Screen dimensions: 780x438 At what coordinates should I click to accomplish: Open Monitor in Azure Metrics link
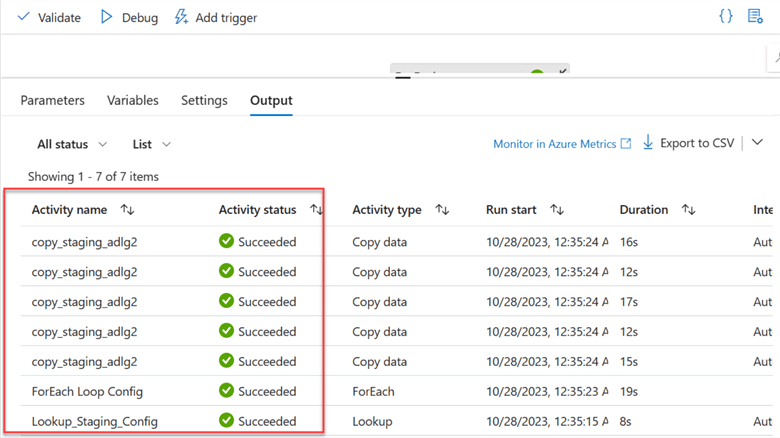tap(555, 144)
